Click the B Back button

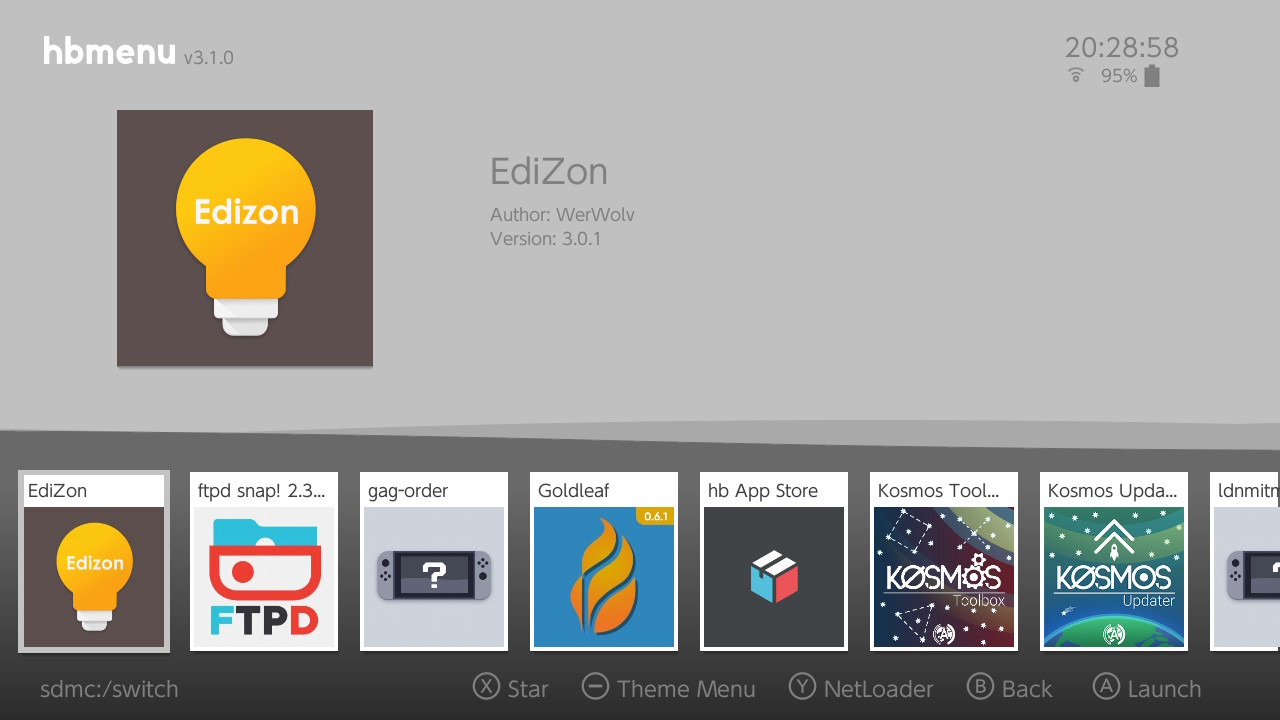coord(1010,688)
